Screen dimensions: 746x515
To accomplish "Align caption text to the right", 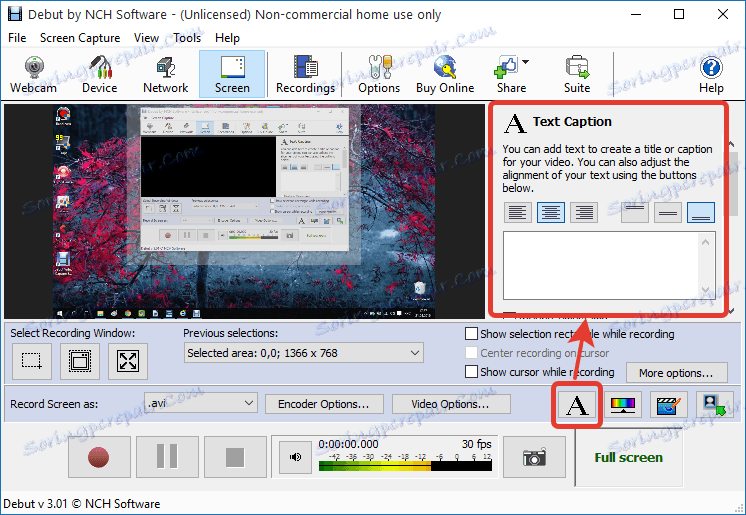I will tap(584, 212).
